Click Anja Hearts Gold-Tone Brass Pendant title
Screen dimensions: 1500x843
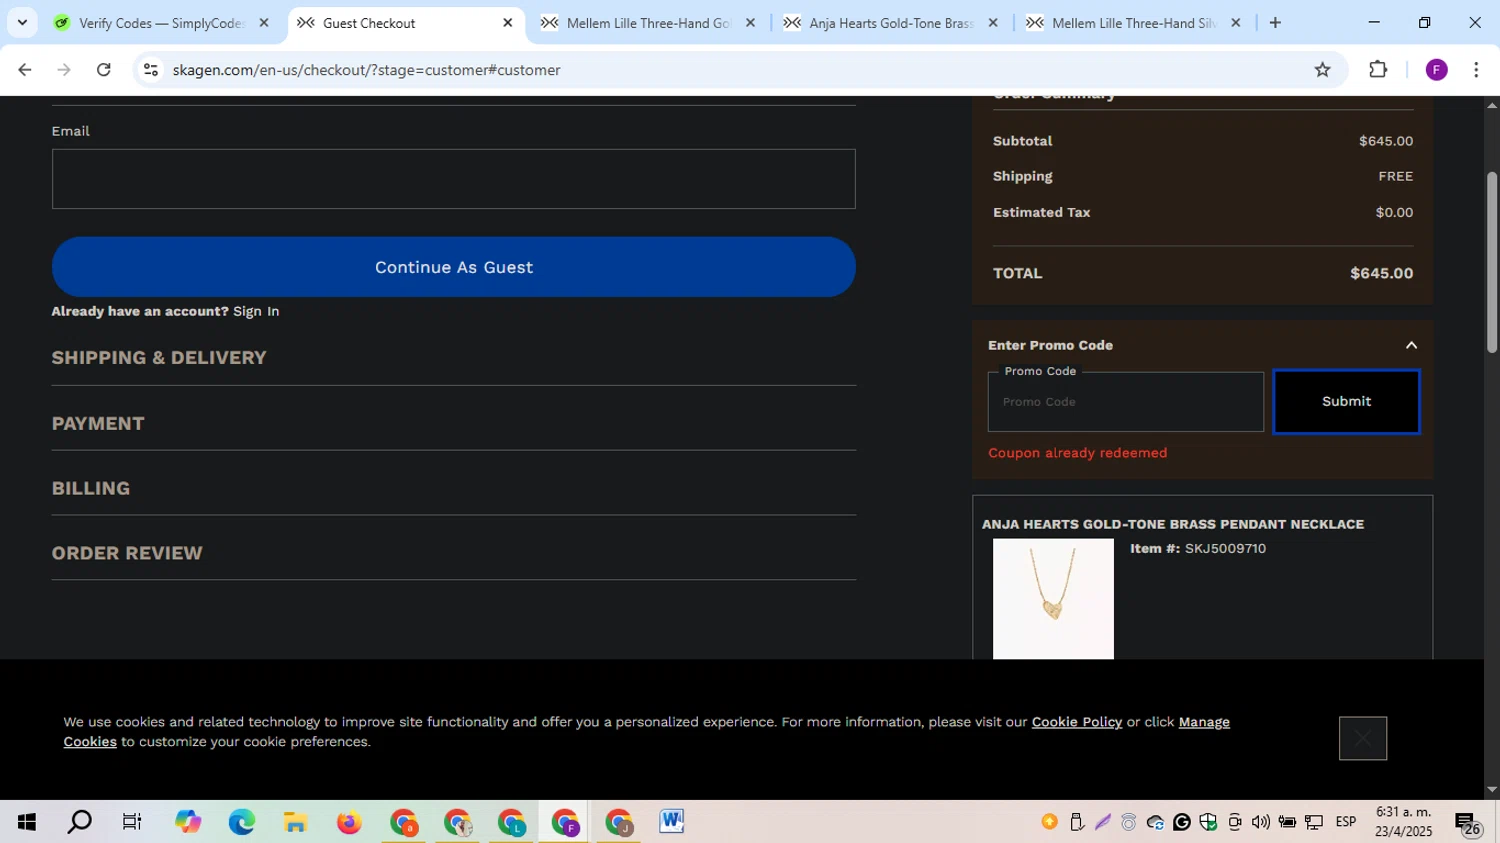1173,524
